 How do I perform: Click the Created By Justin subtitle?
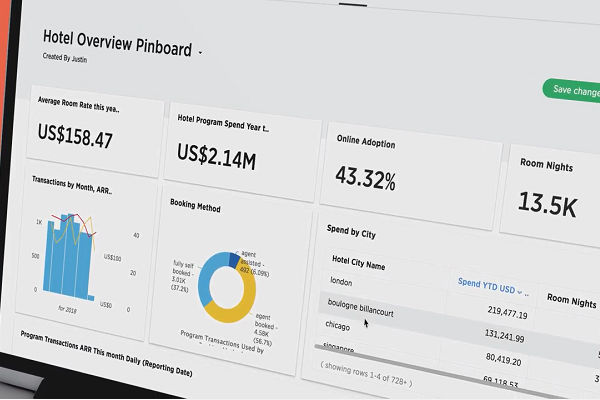point(65,58)
